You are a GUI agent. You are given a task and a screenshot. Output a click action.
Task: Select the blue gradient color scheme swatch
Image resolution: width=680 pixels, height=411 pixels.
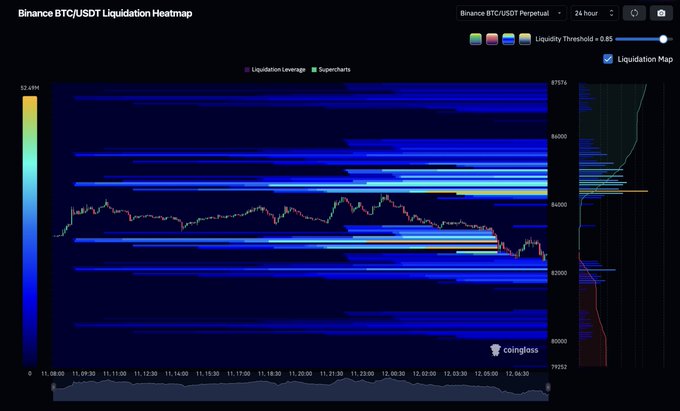(508, 39)
